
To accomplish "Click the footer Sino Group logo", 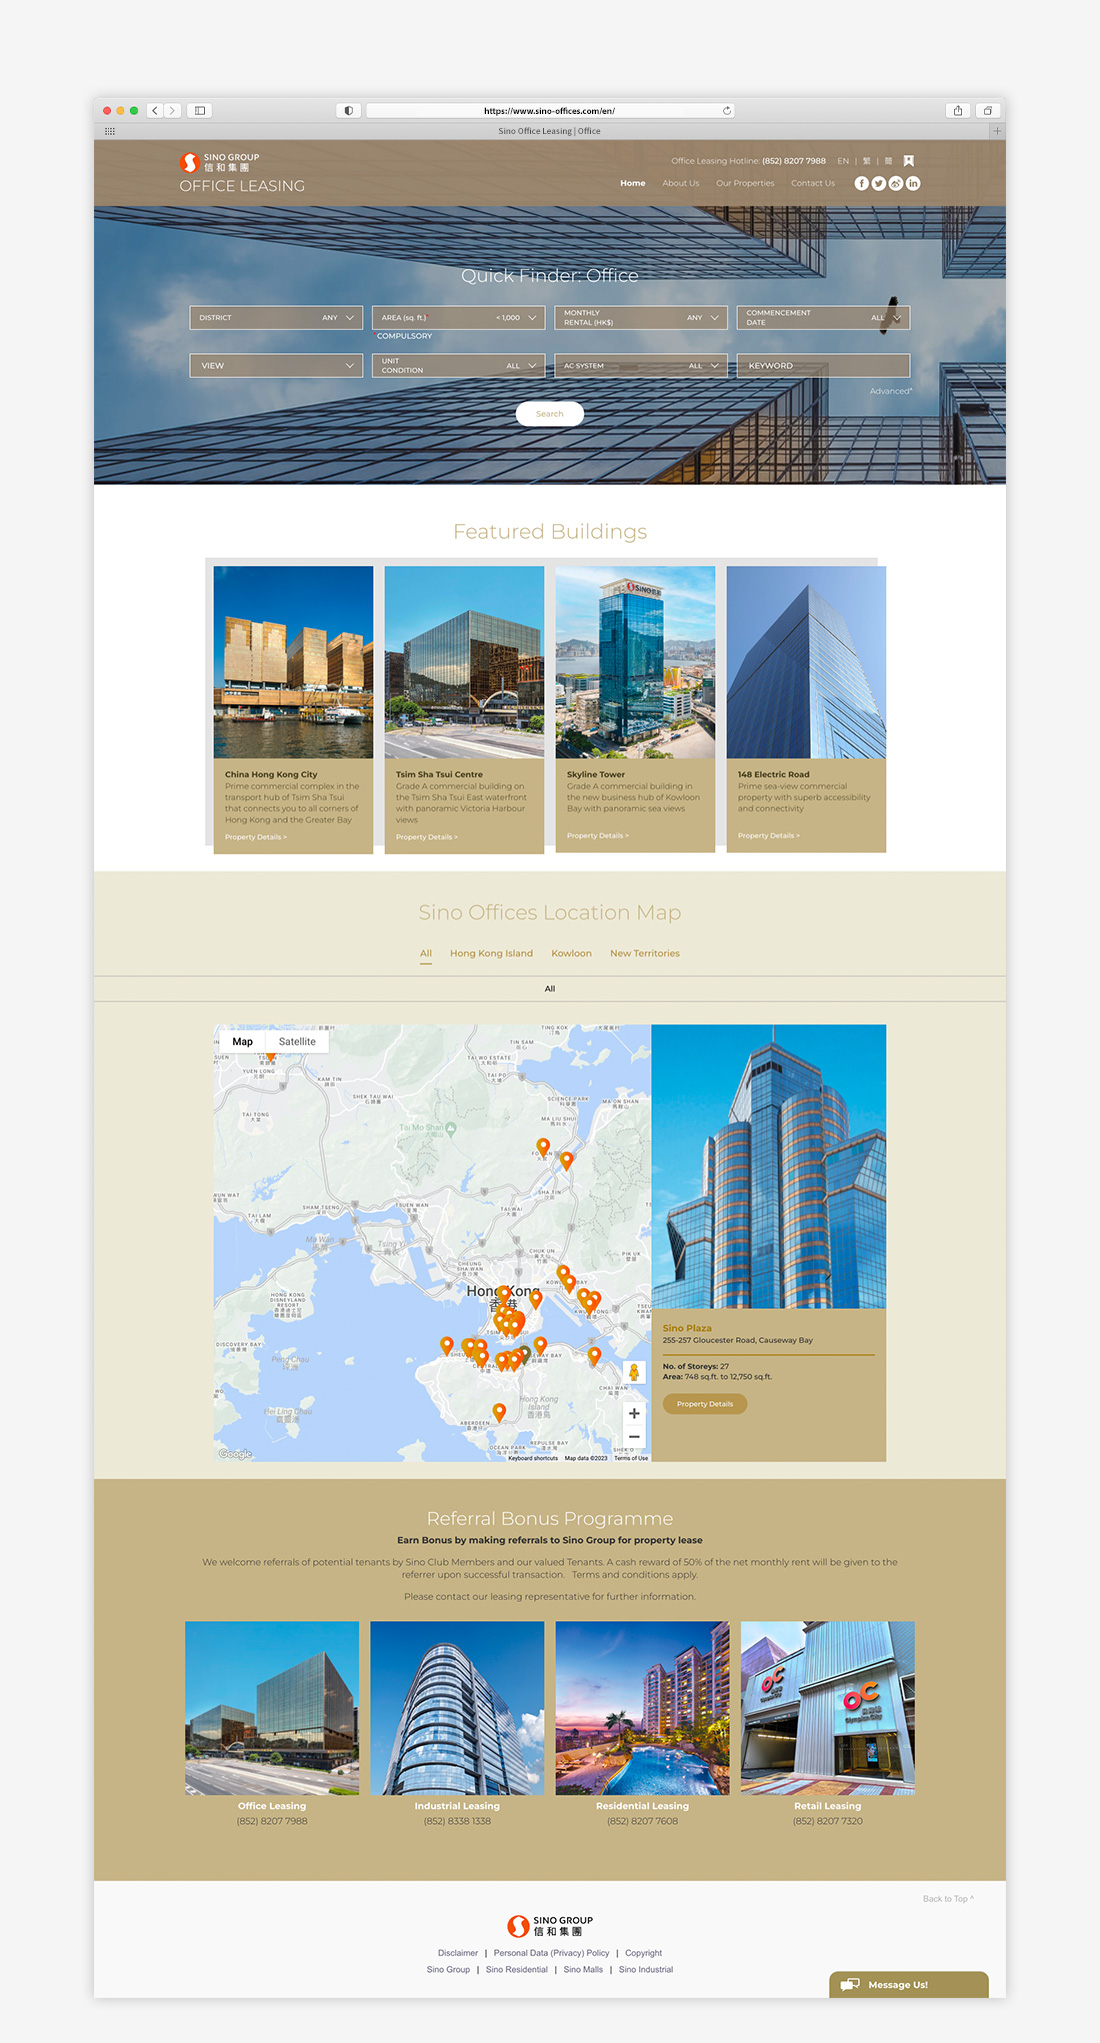I will [550, 1926].
